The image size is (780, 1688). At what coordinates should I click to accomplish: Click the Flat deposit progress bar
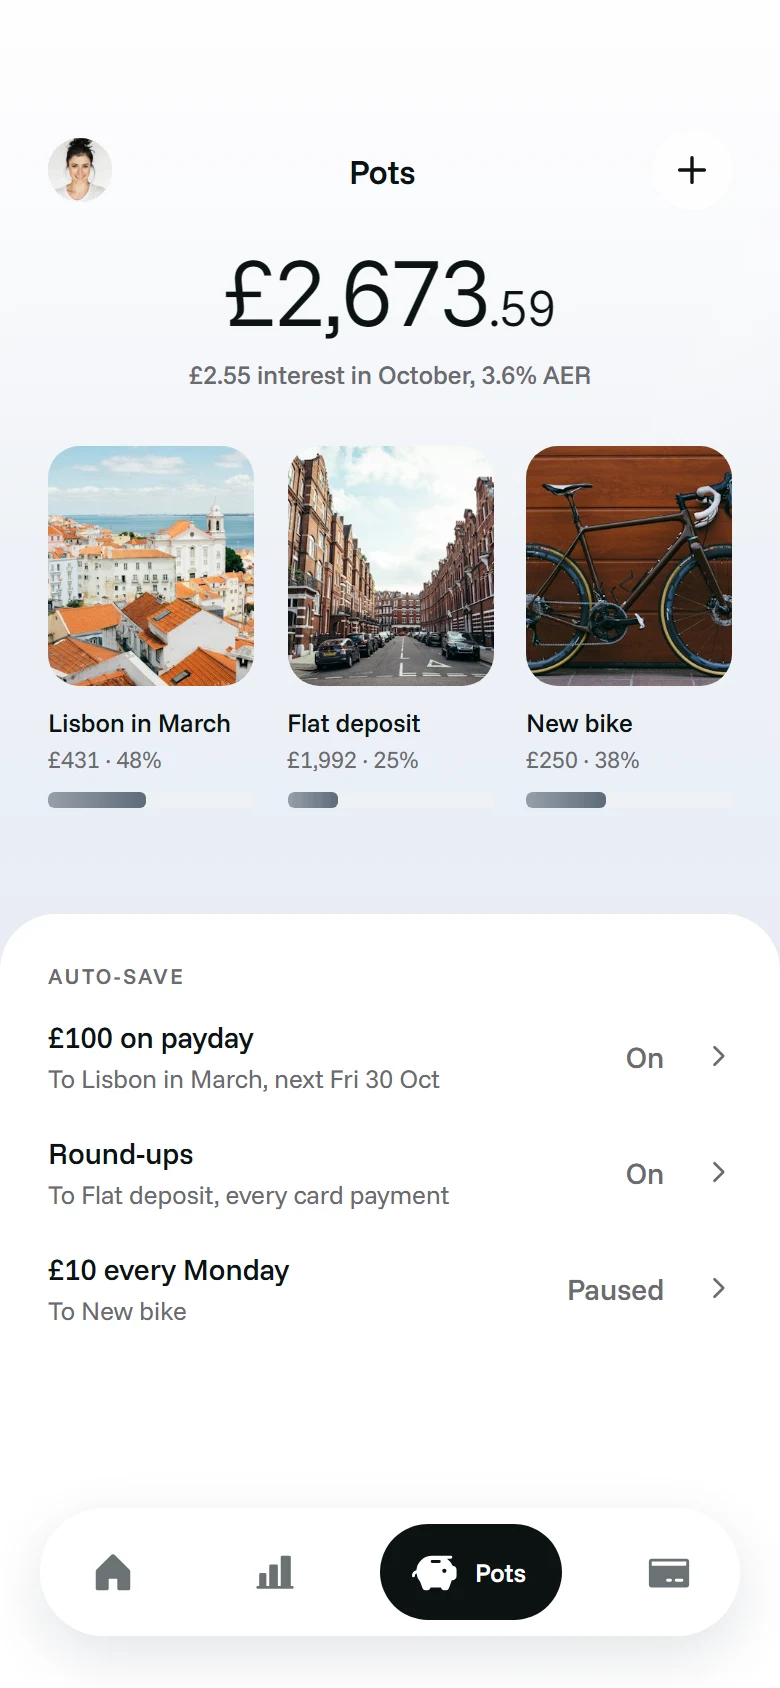391,800
